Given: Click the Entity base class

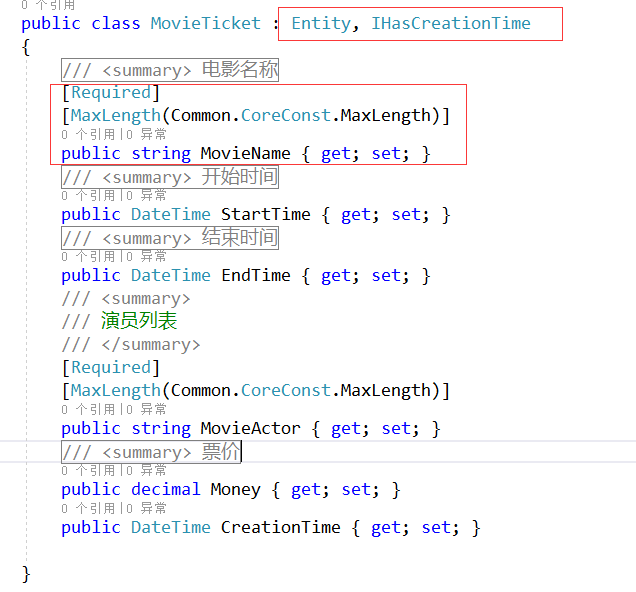Looking at the screenshot, I should [321, 24].
